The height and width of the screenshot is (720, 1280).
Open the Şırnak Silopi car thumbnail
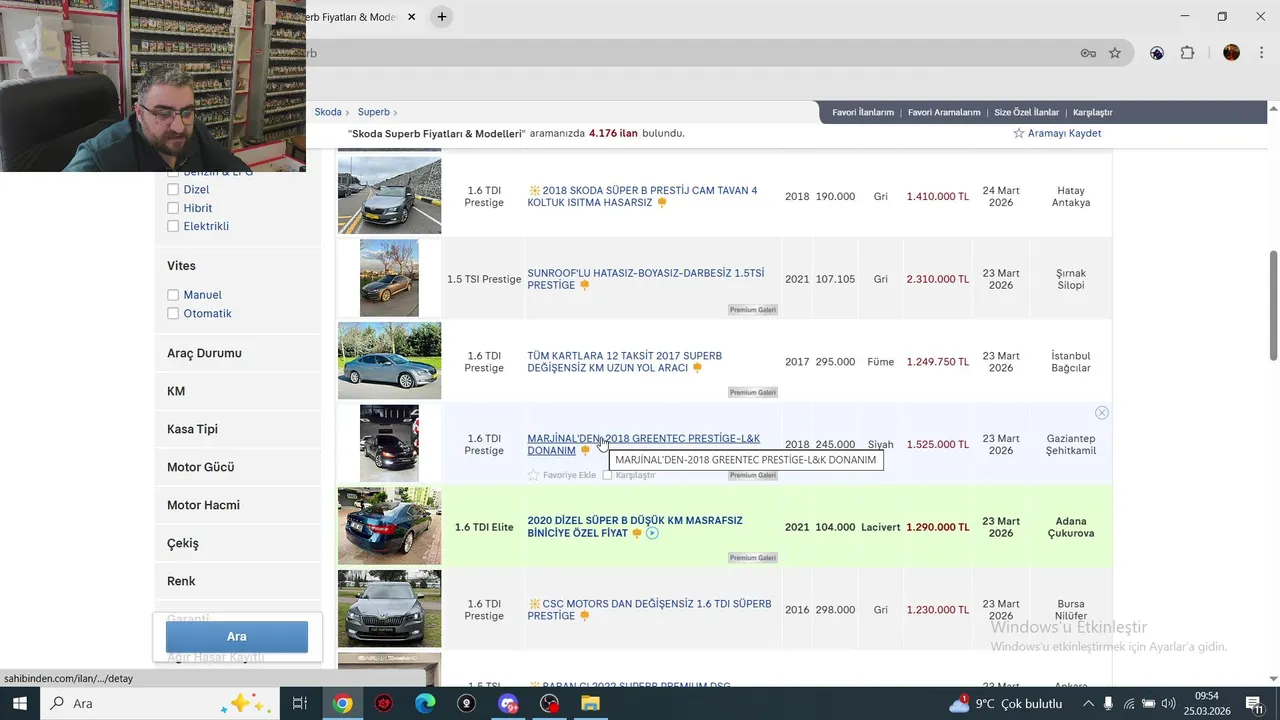pos(389,278)
